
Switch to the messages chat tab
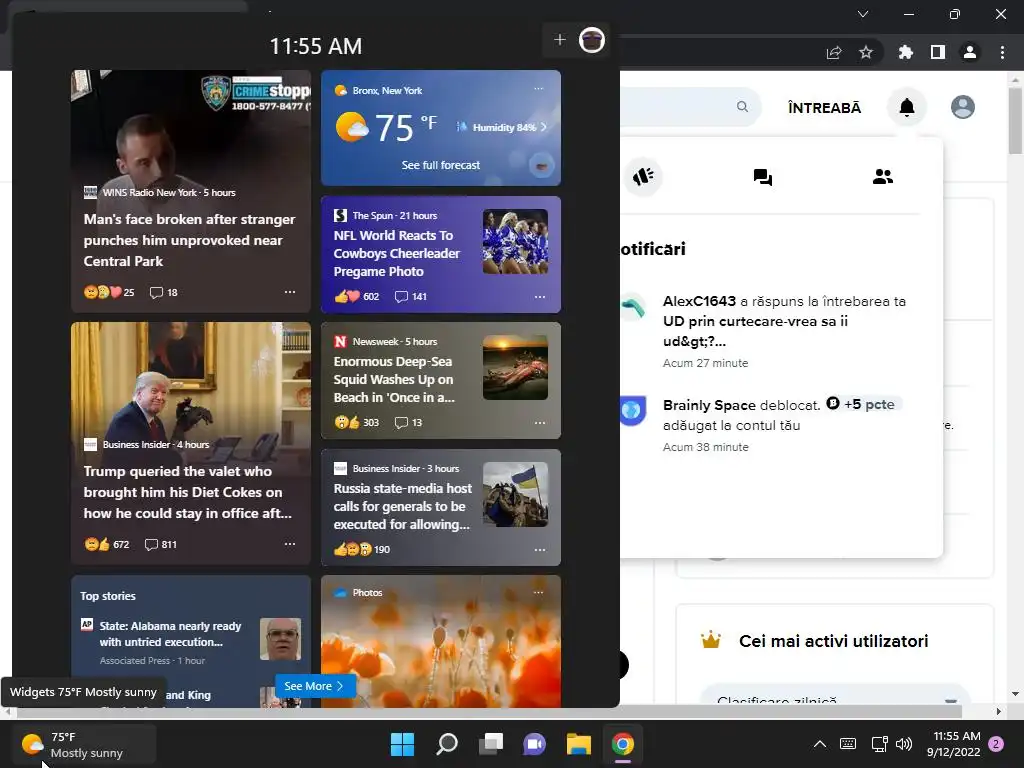[x=763, y=177]
